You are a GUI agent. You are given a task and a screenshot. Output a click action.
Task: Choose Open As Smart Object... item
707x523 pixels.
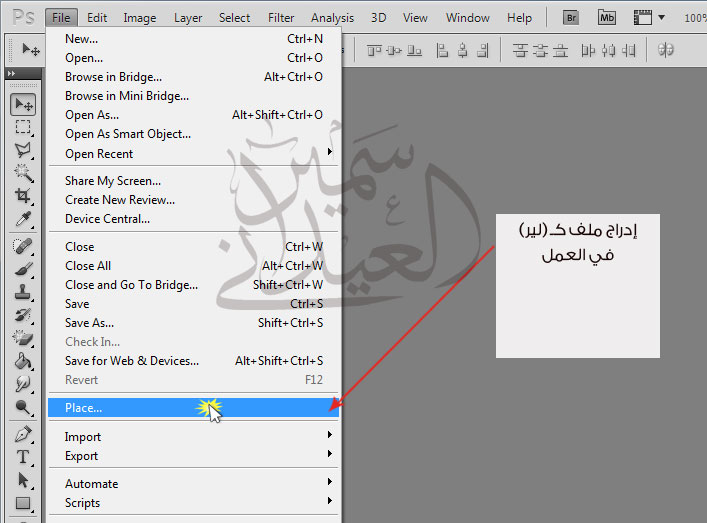(x=193, y=134)
